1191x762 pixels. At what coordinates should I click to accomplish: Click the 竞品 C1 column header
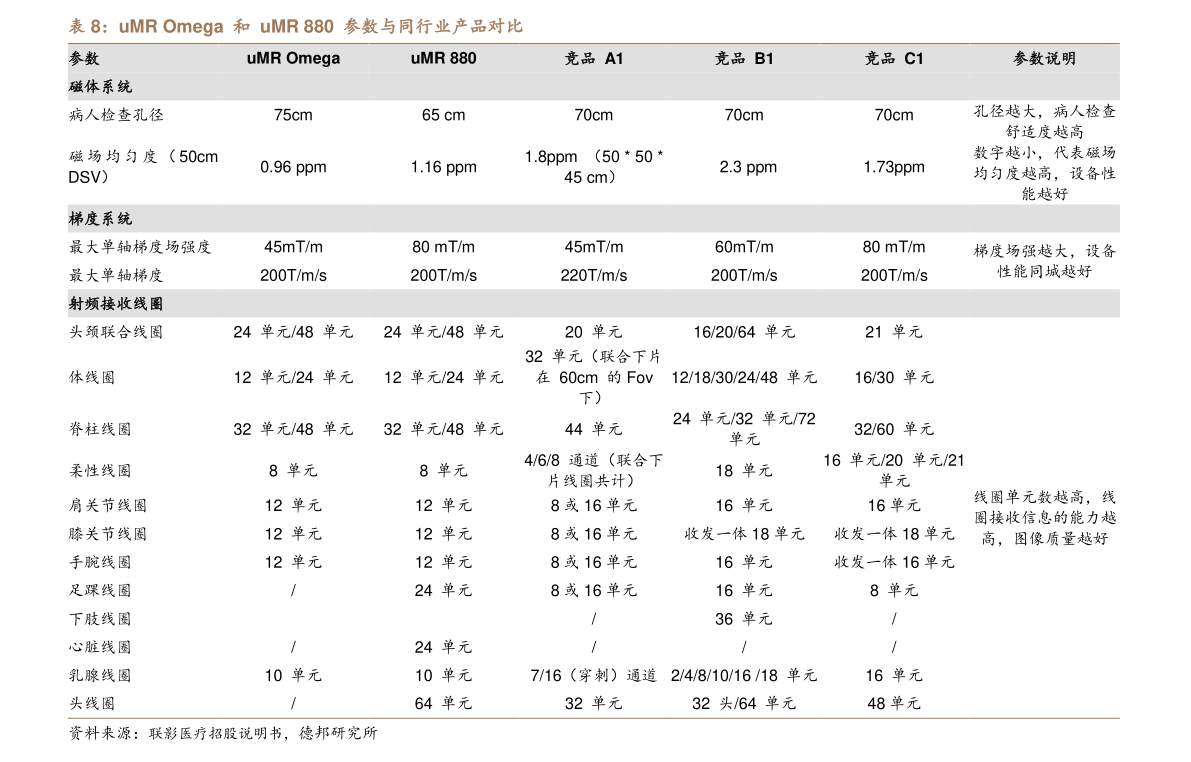point(893,58)
